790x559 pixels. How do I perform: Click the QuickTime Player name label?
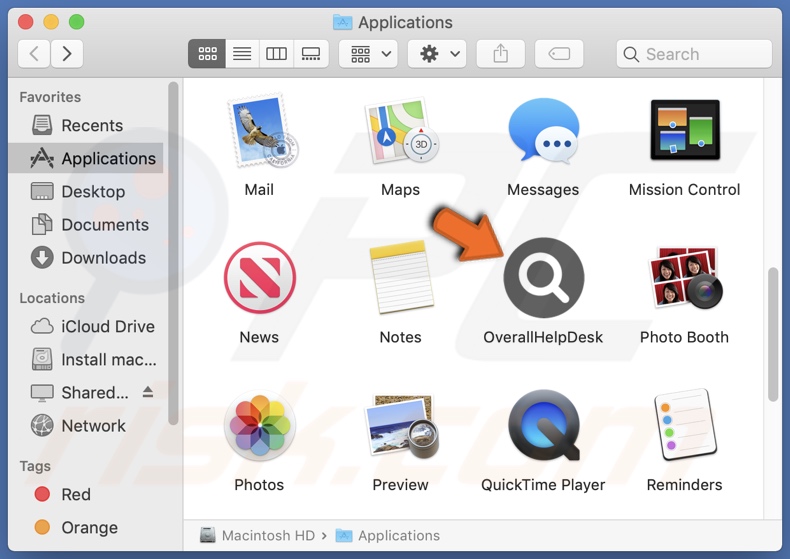543,485
